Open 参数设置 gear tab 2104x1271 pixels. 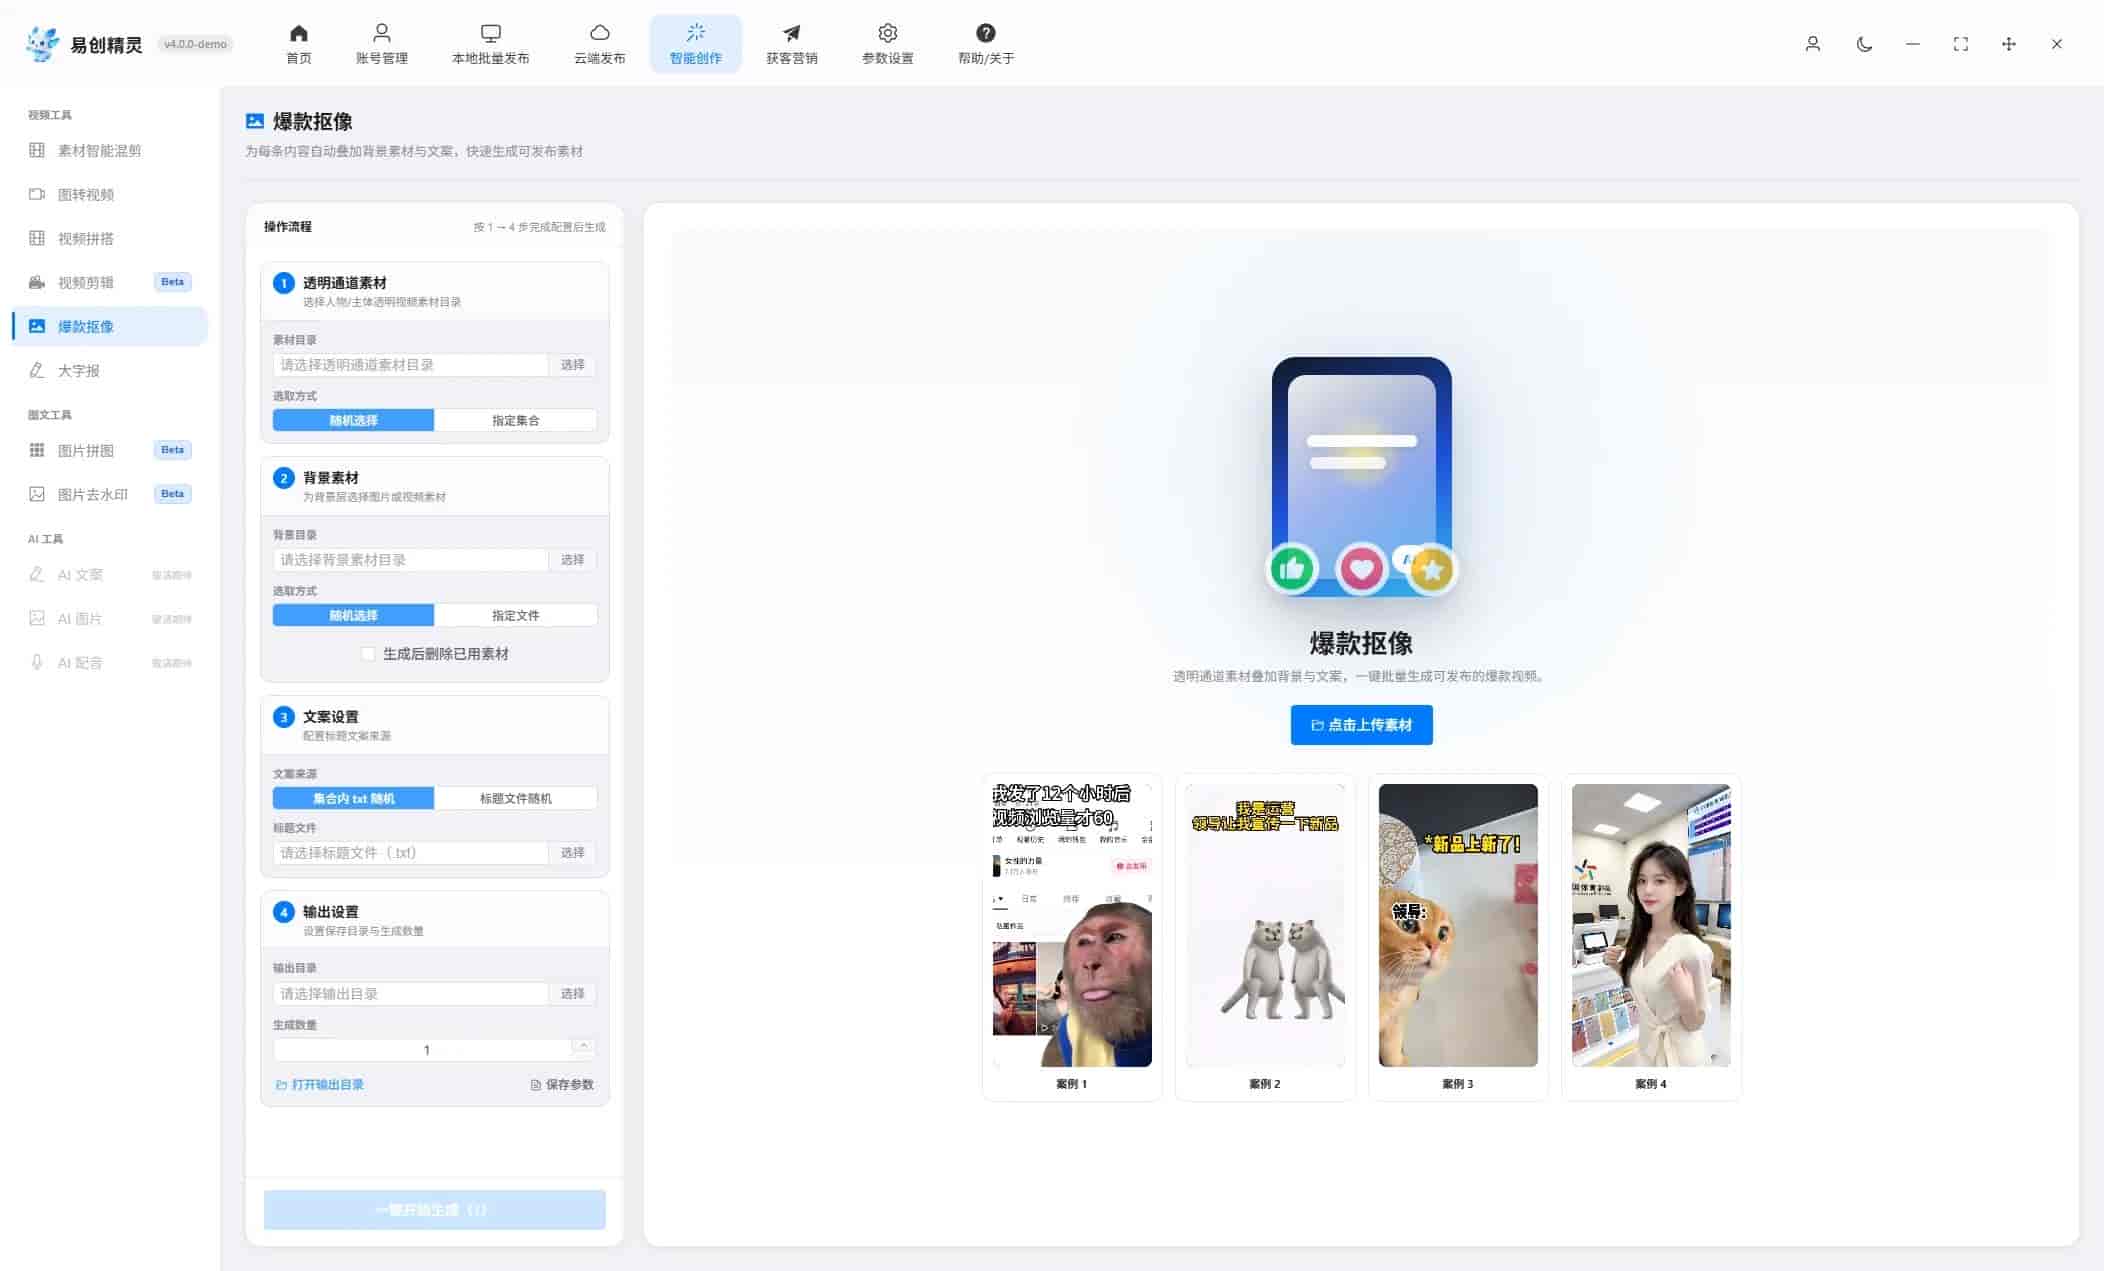tap(887, 44)
